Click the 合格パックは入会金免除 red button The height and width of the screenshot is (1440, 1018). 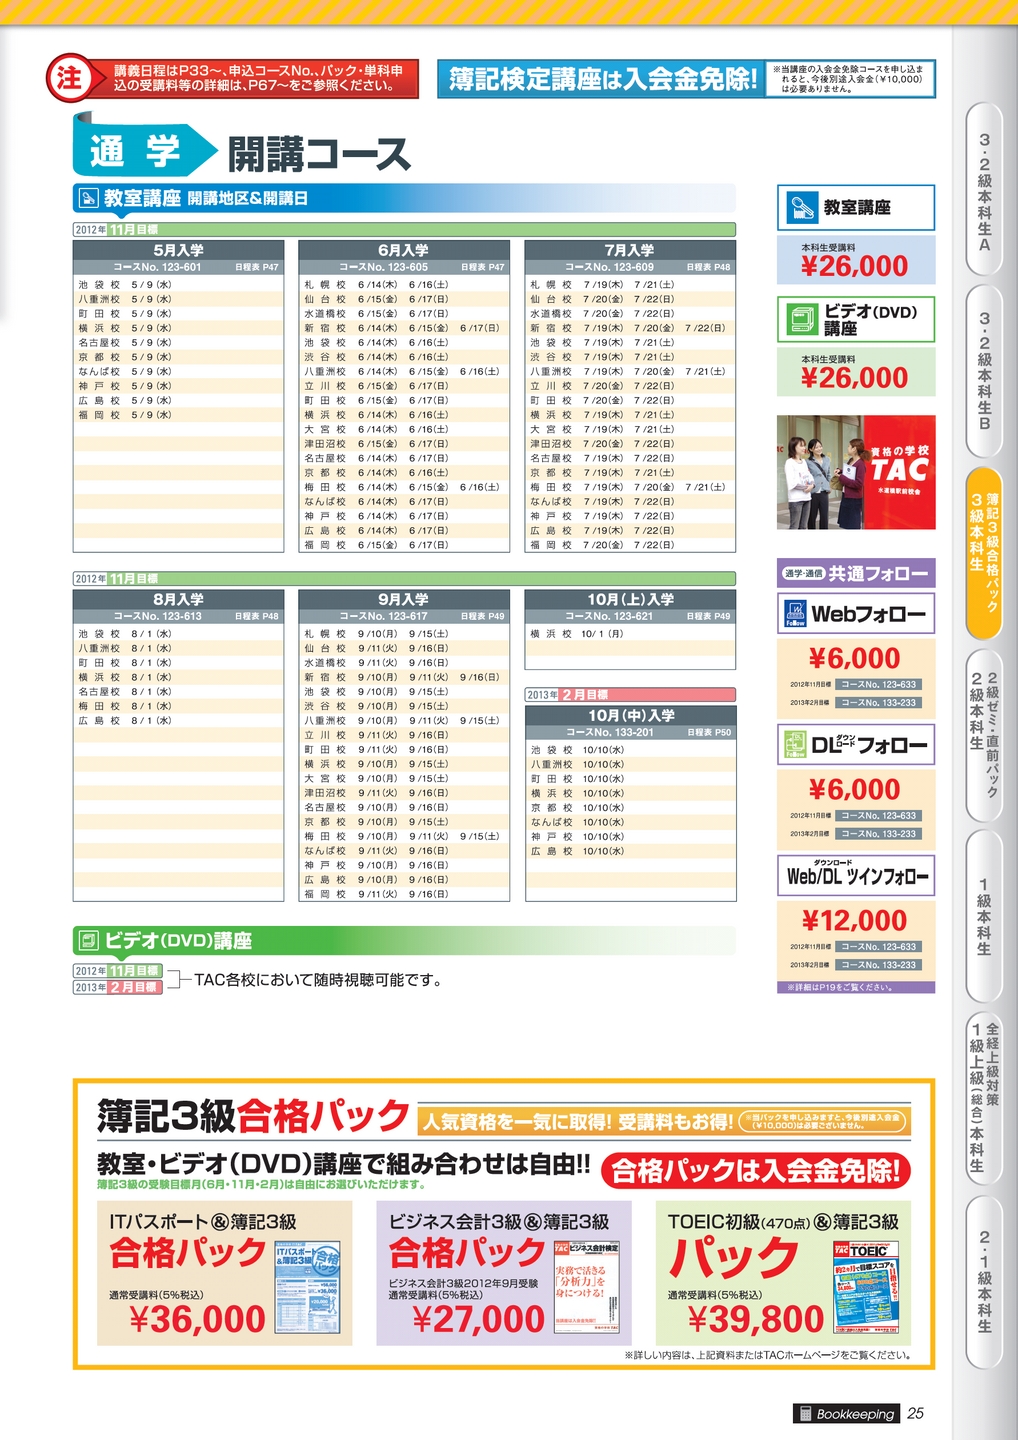point(757,1170)
